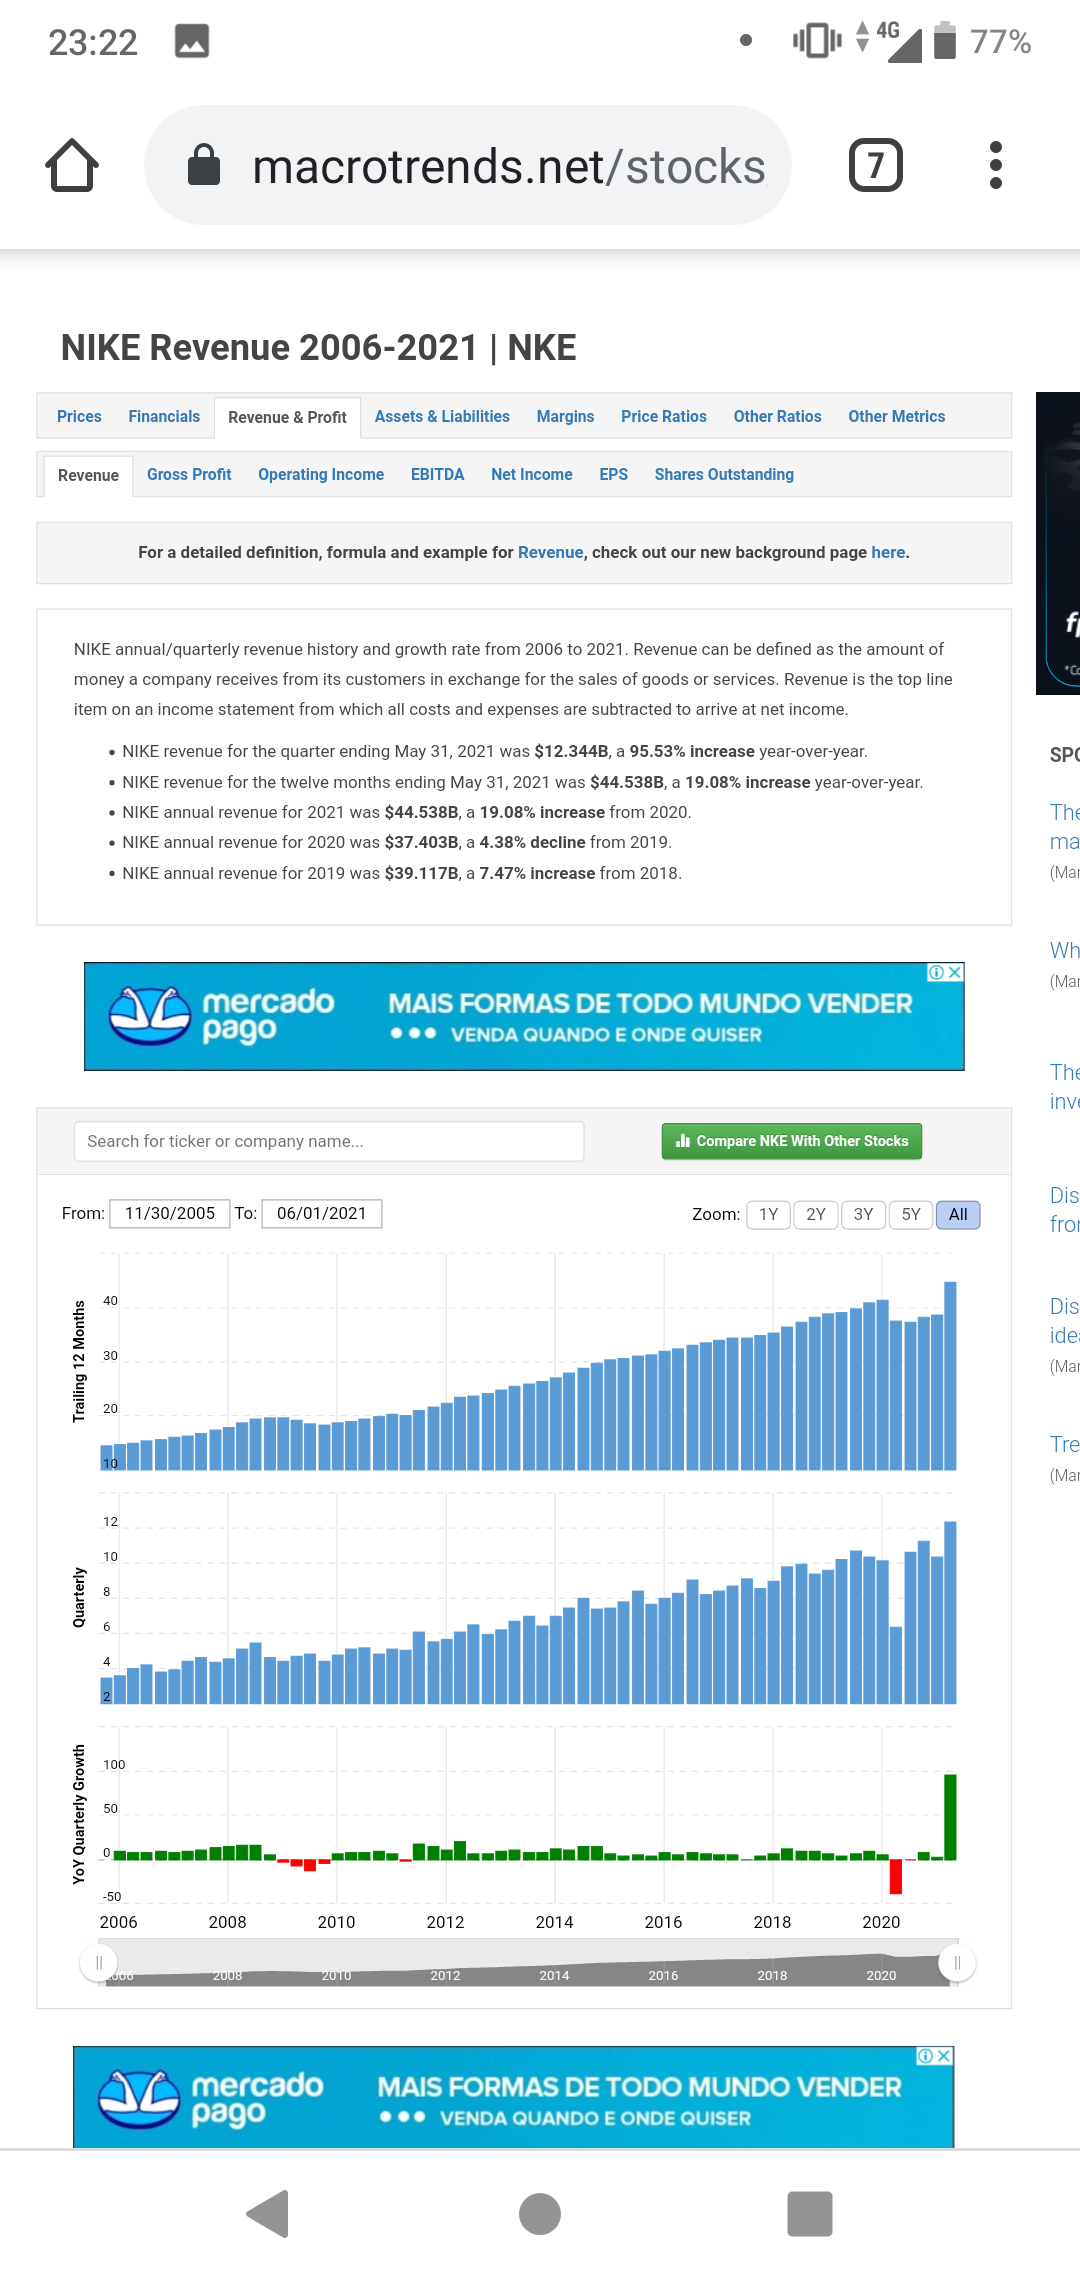Tap the browser home icon

pyautogui.click(x=72, y=165)
